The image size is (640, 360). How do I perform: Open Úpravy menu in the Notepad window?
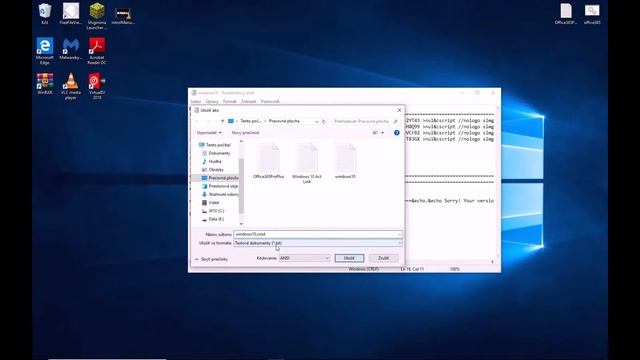[212, 101]
